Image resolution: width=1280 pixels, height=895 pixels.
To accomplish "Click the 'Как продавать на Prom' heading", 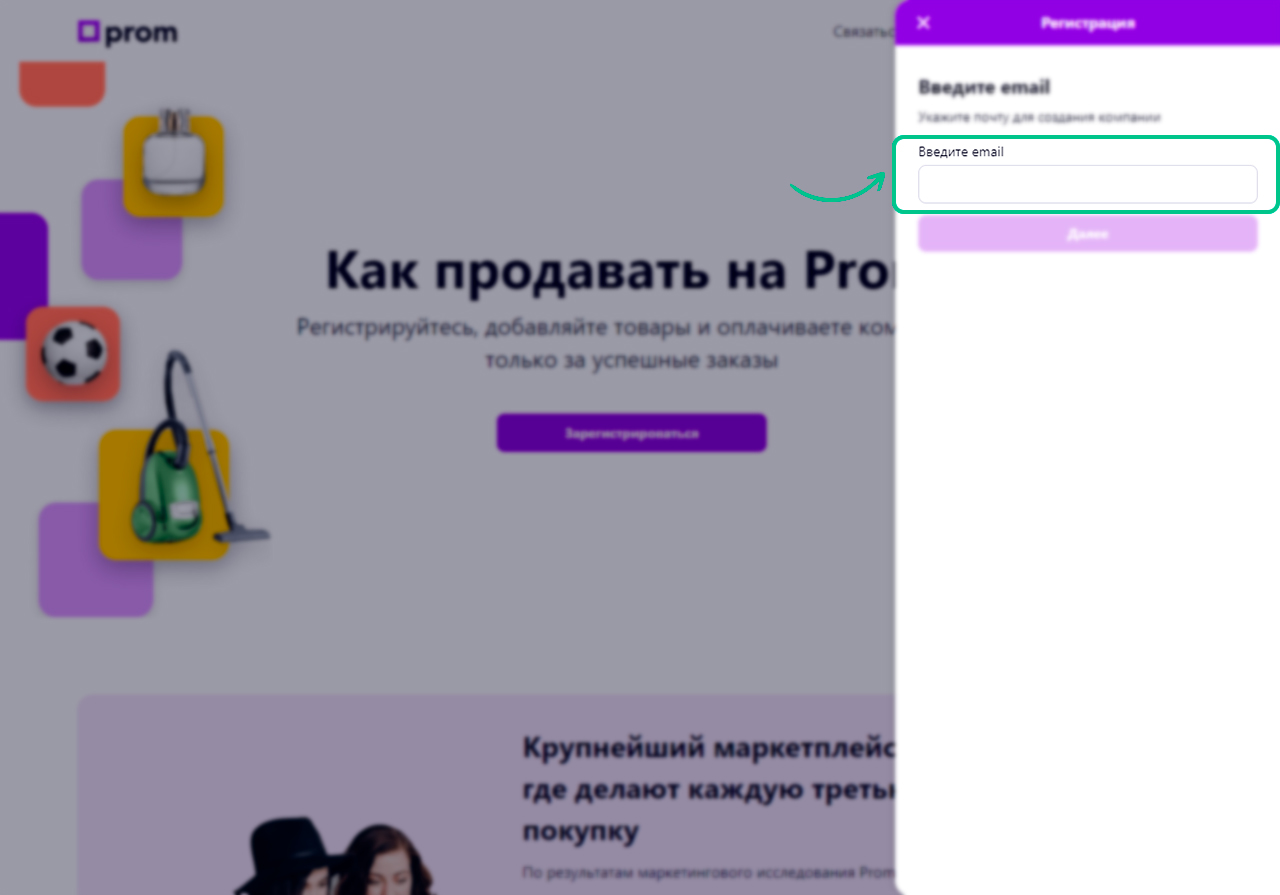I will click(610, 270).
